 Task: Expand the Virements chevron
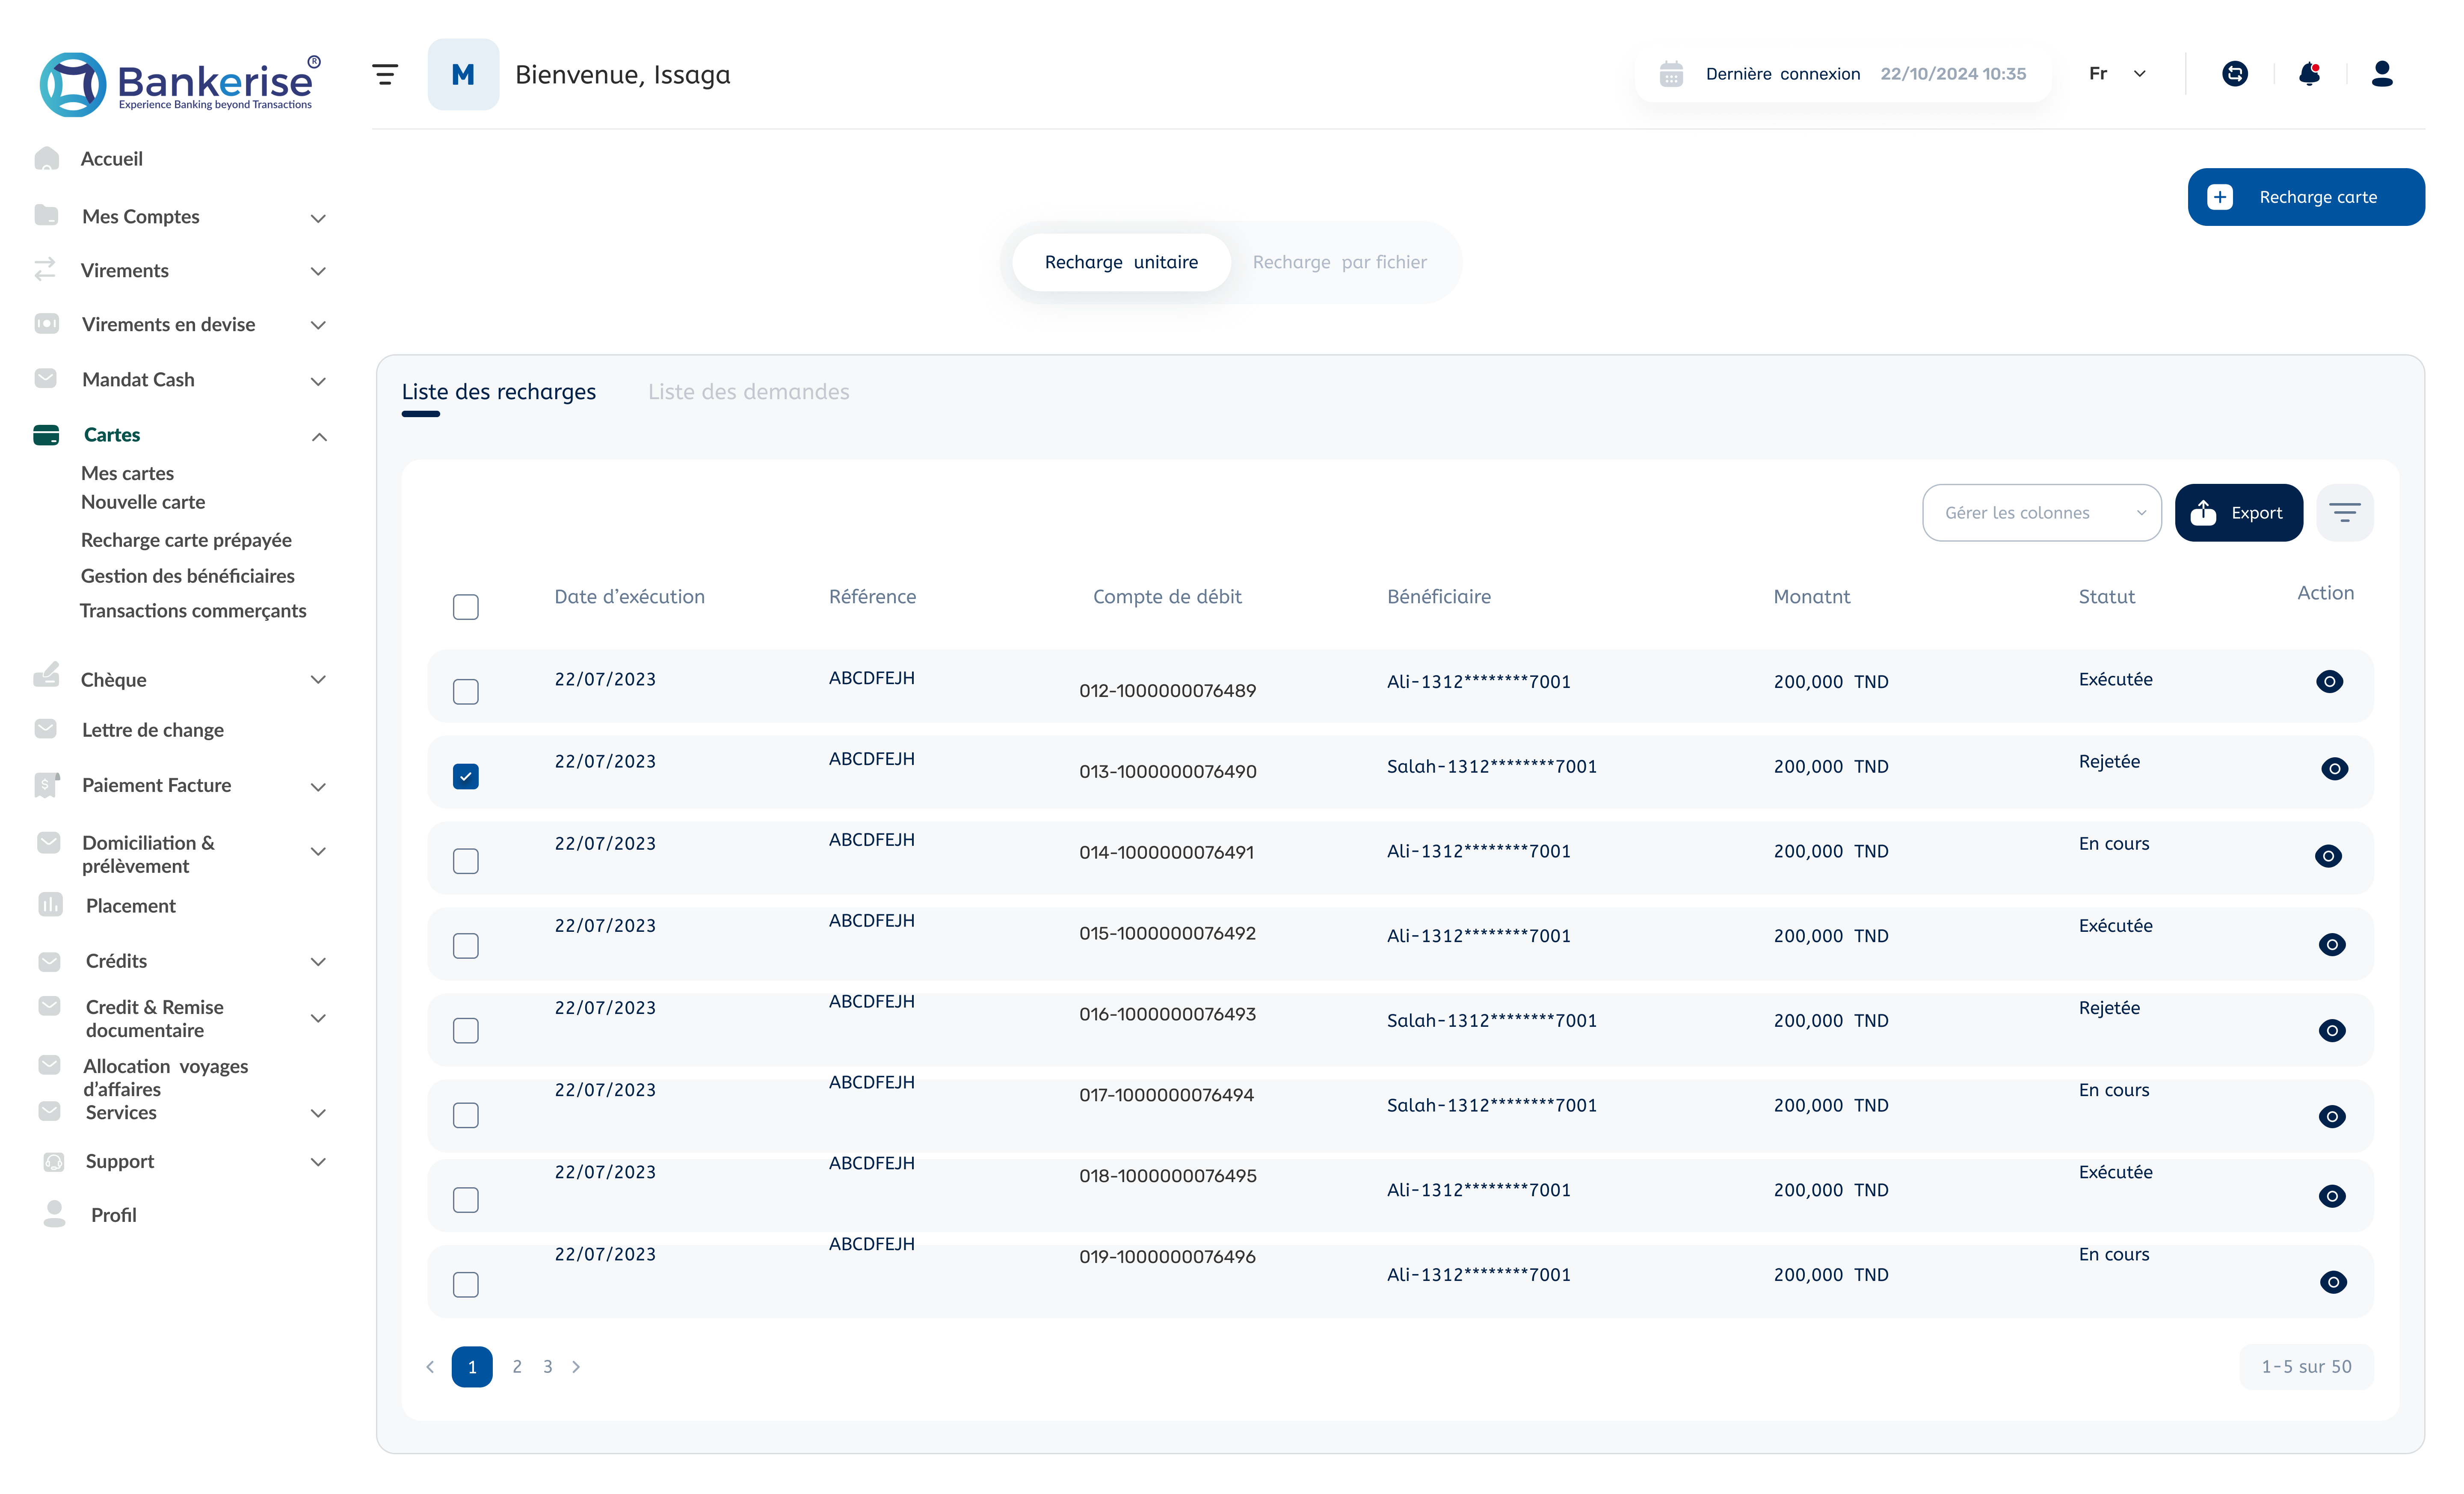(318, 271)
